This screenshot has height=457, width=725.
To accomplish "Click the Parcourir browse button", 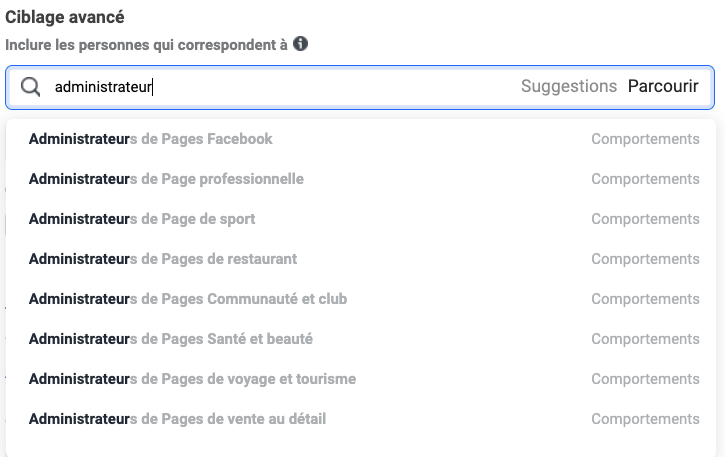I will (x=663, y=87).
